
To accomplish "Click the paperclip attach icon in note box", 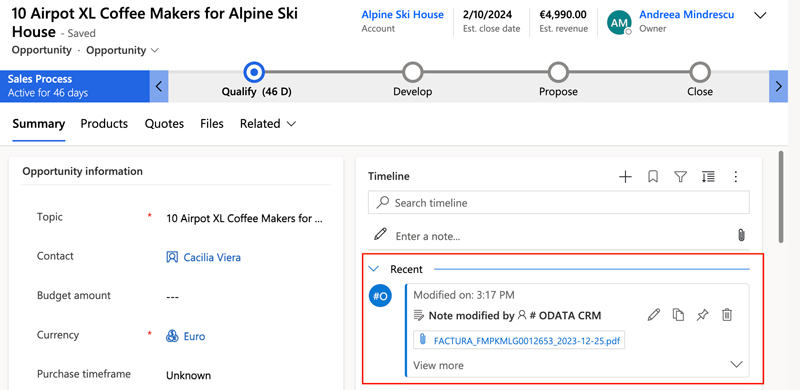I will pyautogui.click(x=741, y=235).
